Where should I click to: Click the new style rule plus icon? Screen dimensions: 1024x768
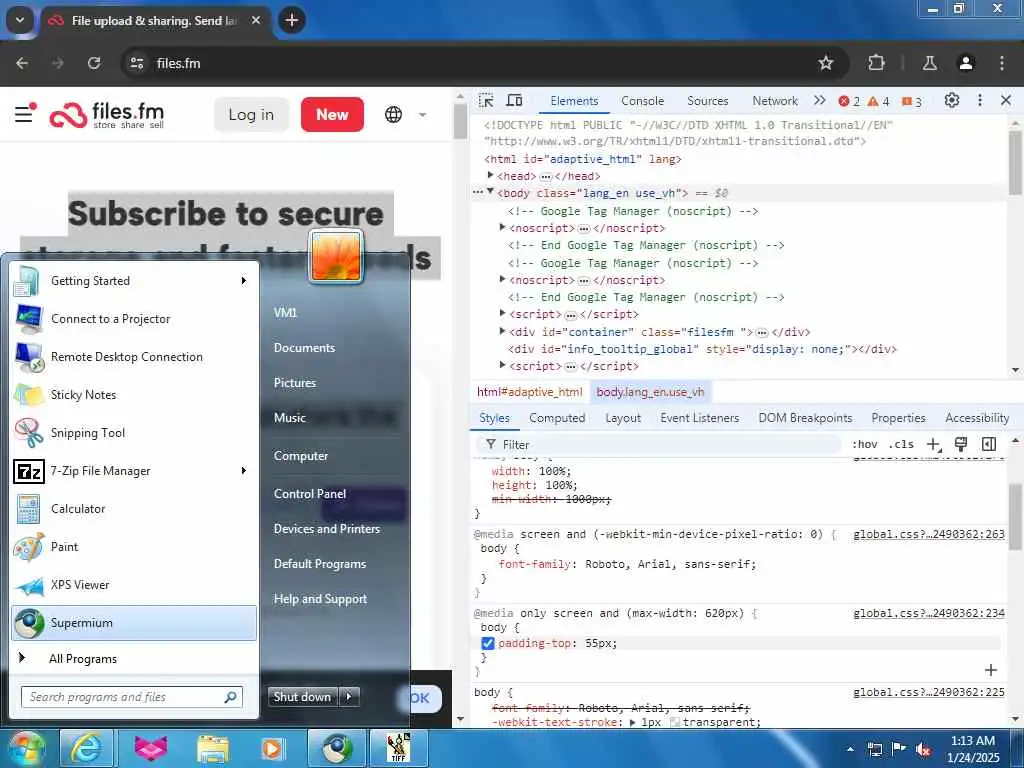pos(934,445)
